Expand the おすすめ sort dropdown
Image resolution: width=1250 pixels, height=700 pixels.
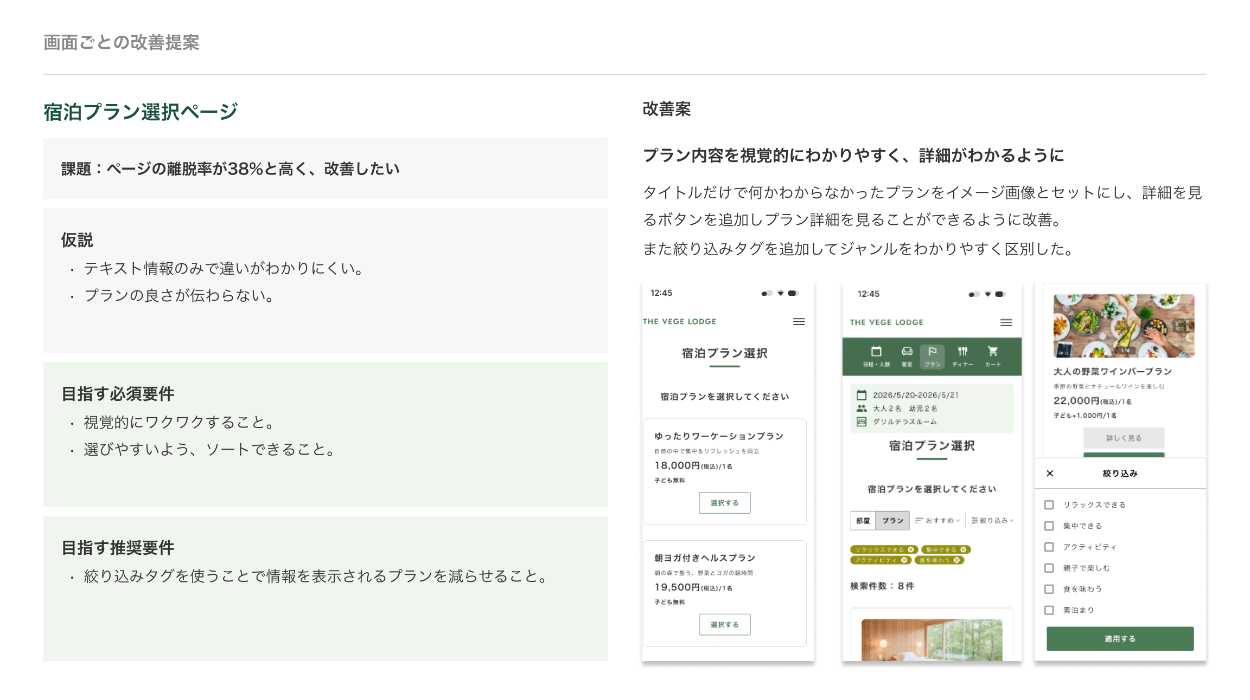937,520
